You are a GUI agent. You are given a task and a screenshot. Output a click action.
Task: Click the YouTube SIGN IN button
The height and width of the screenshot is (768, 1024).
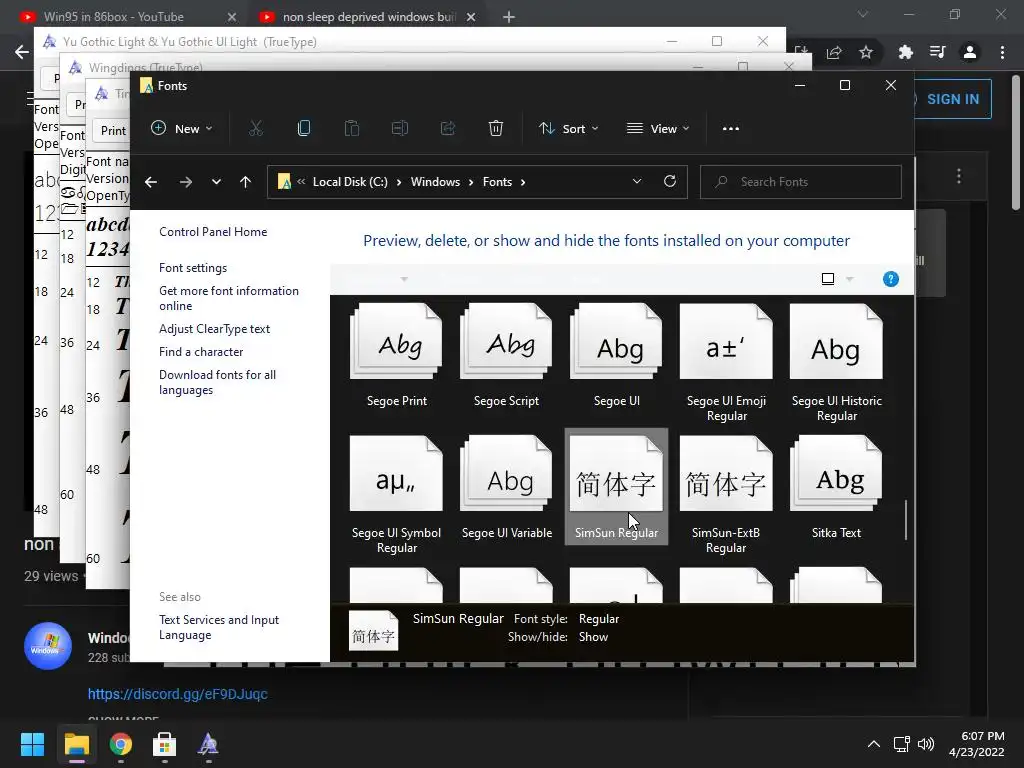(x=952, y=99)
